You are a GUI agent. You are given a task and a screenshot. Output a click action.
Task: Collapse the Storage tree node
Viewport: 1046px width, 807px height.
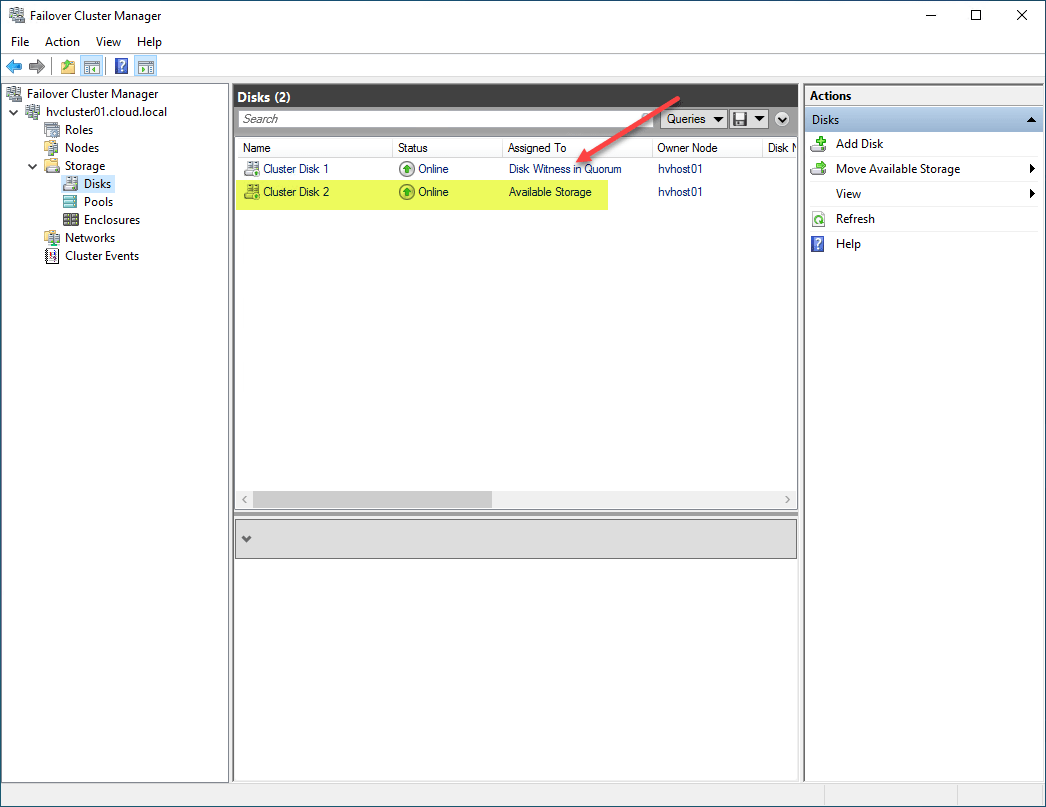[x=32, y=166]
